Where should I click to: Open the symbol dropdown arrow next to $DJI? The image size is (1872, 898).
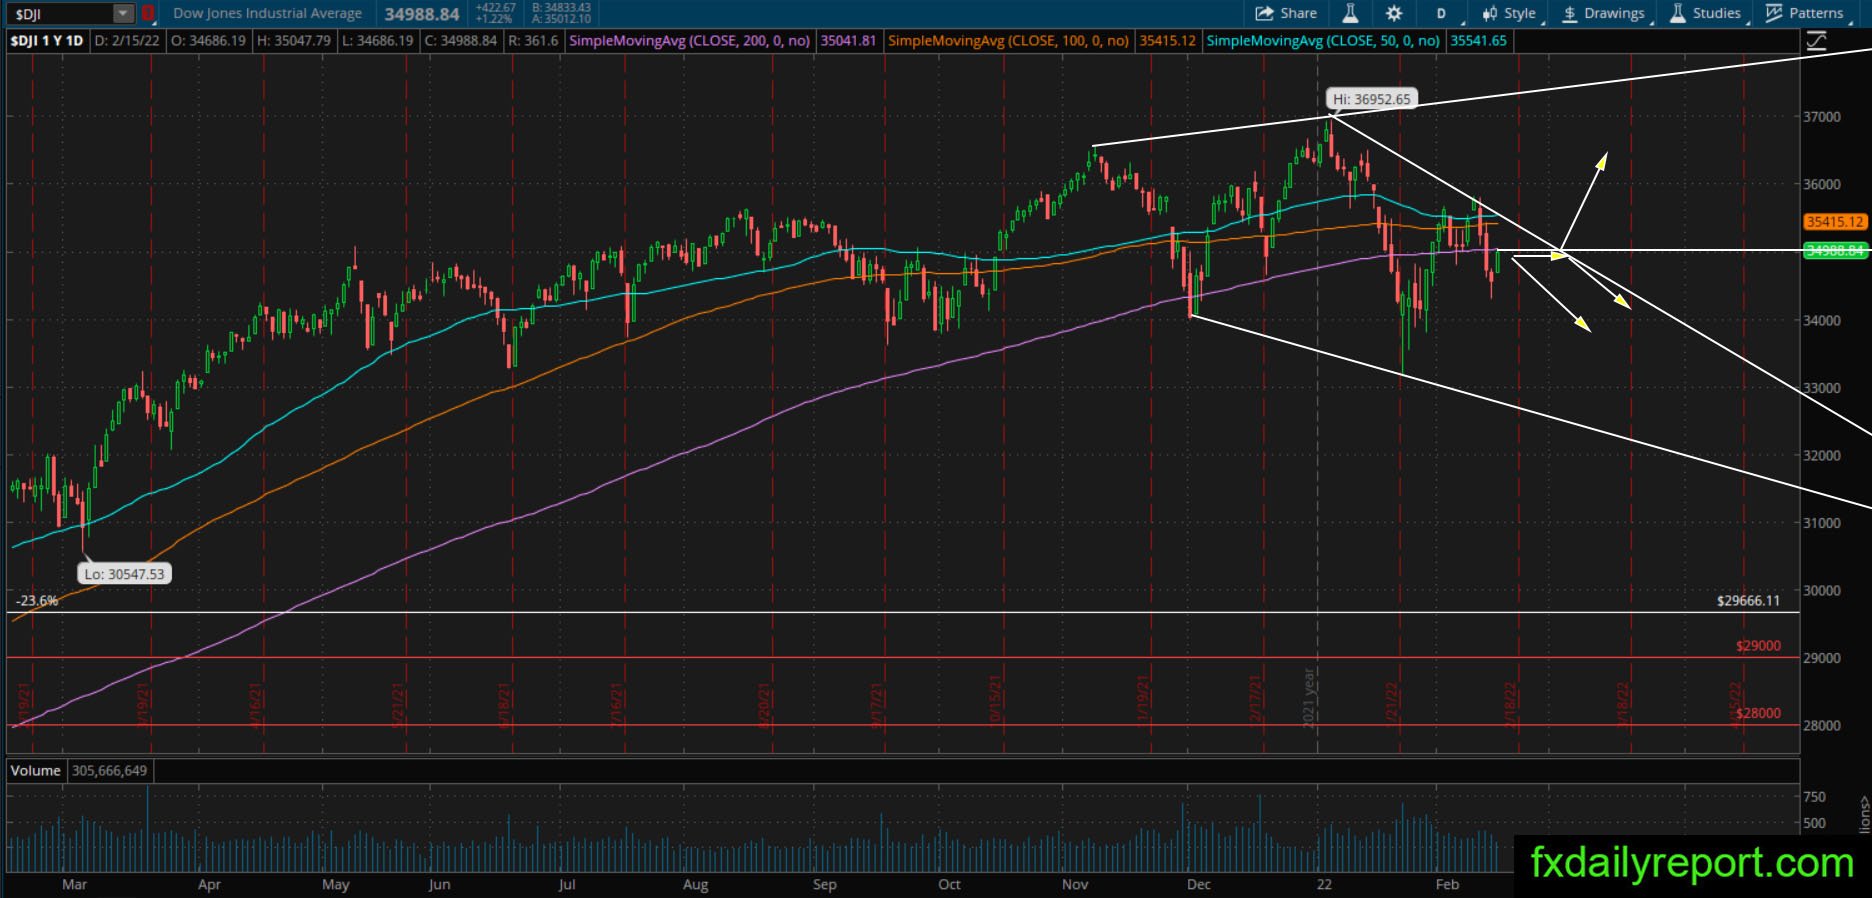(x=123, y=14)
